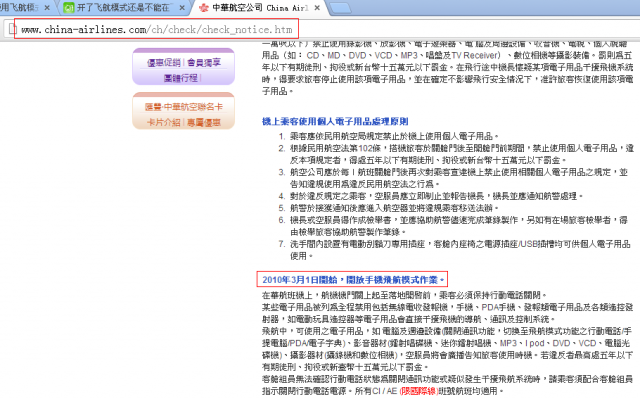This screenshot has width=640, height=399.
Task: Click heading 2010年3月1日開始，開放手機飛航模式作業
Action: (x=353, y=280)
